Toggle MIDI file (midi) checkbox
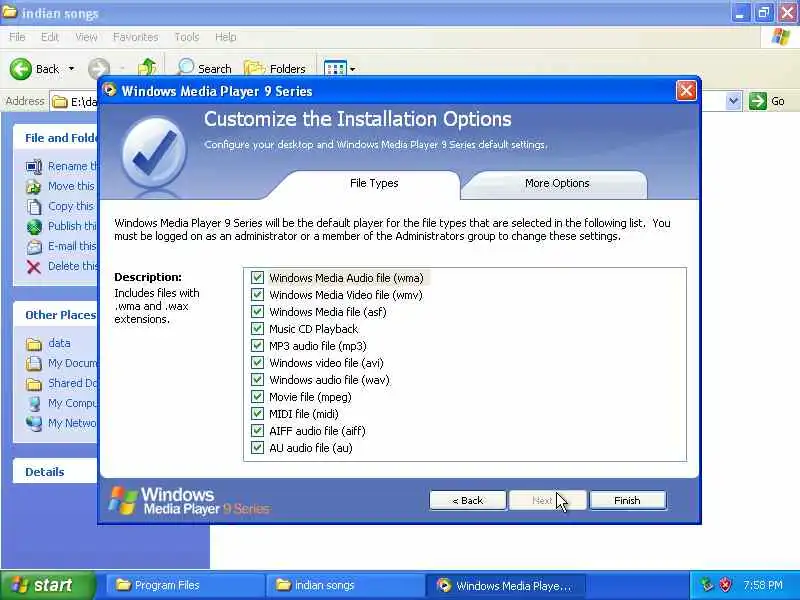 [x=257, y=414]
